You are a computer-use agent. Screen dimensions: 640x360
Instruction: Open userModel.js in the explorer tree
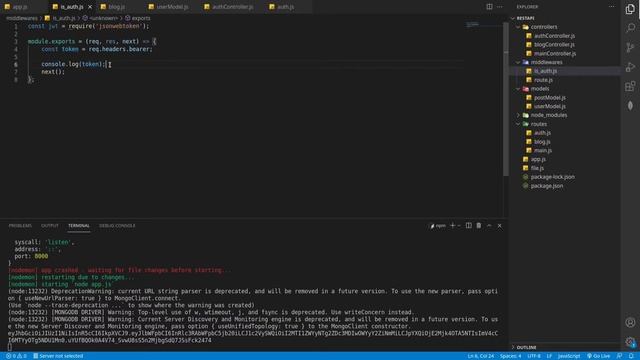(549, 107)
